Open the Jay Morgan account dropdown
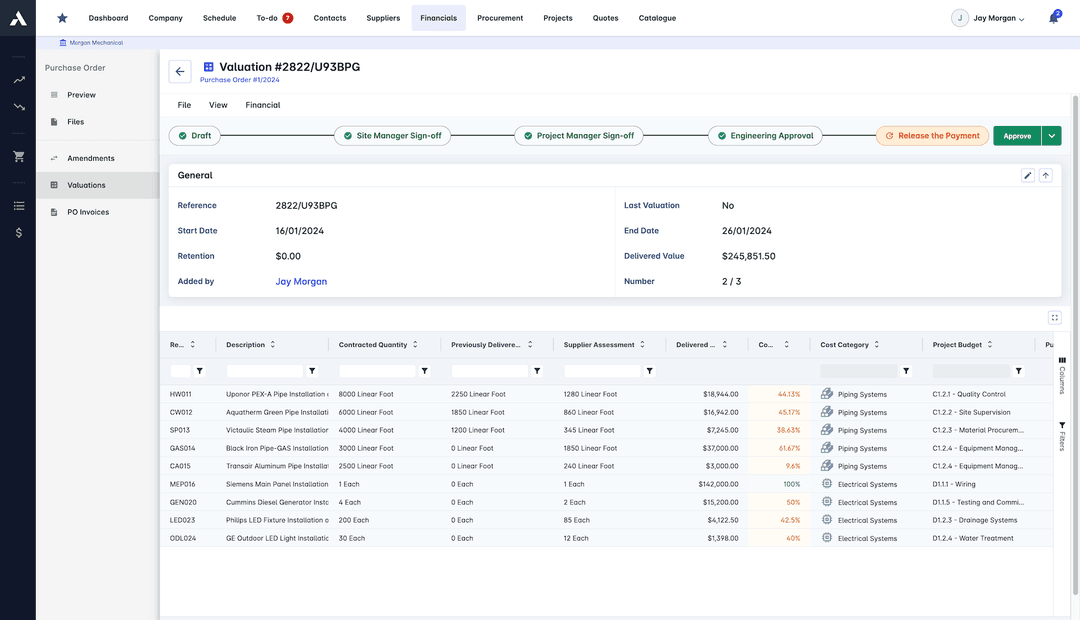Image resolution: width=1080 pixels, height=620 pixels. point(995,17)
